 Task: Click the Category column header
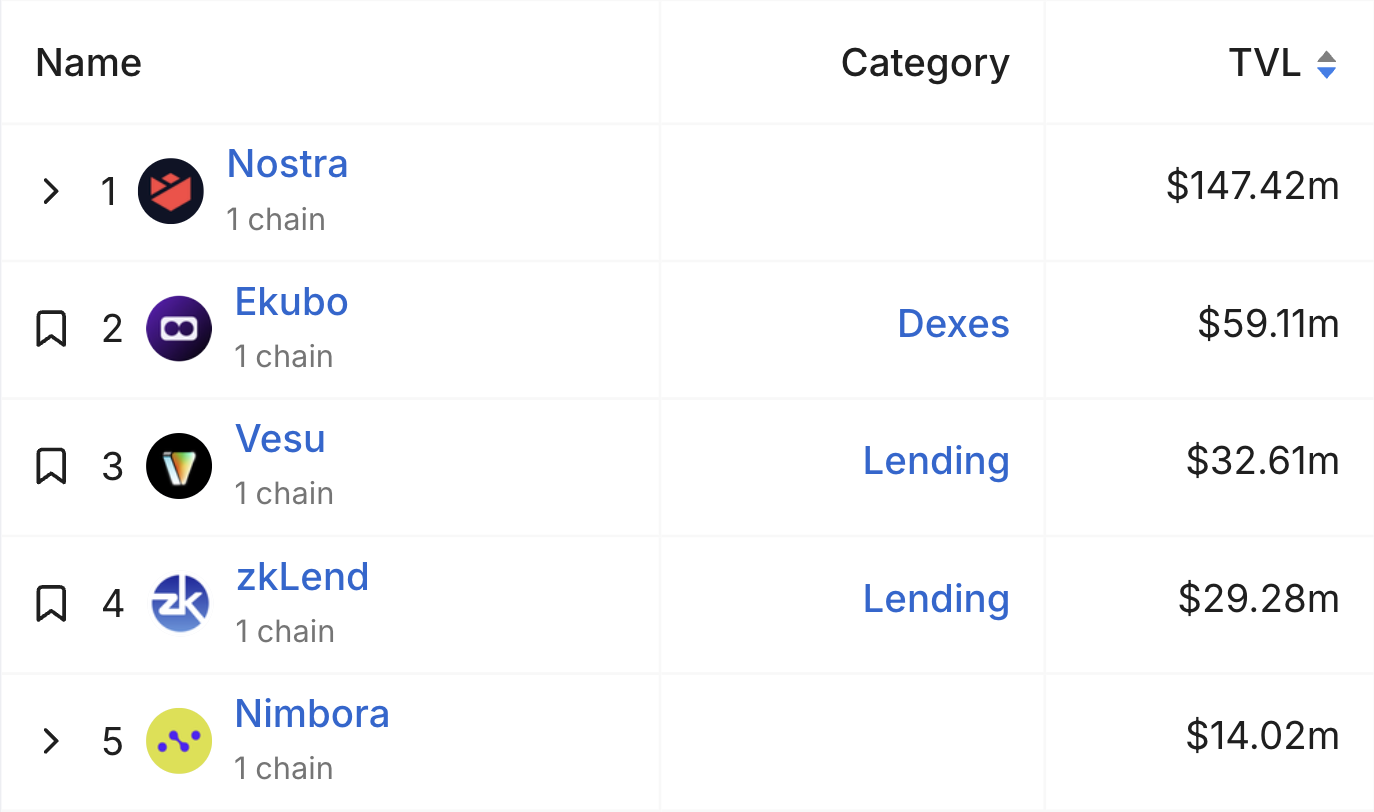coord(925,63)
